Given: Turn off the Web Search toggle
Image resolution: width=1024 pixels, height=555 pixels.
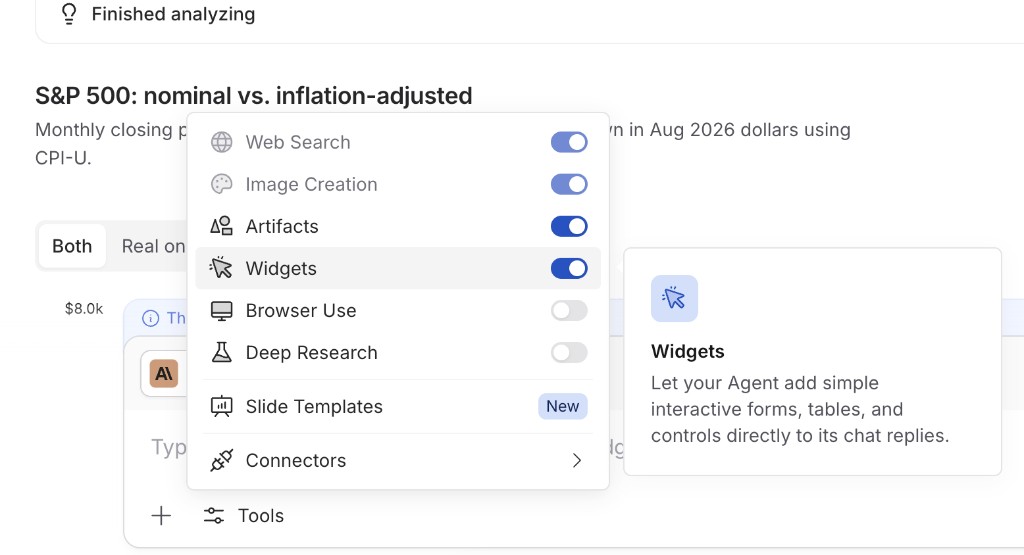Looking at the screenshot, I should pyautogui.click(x=569, y=142).
